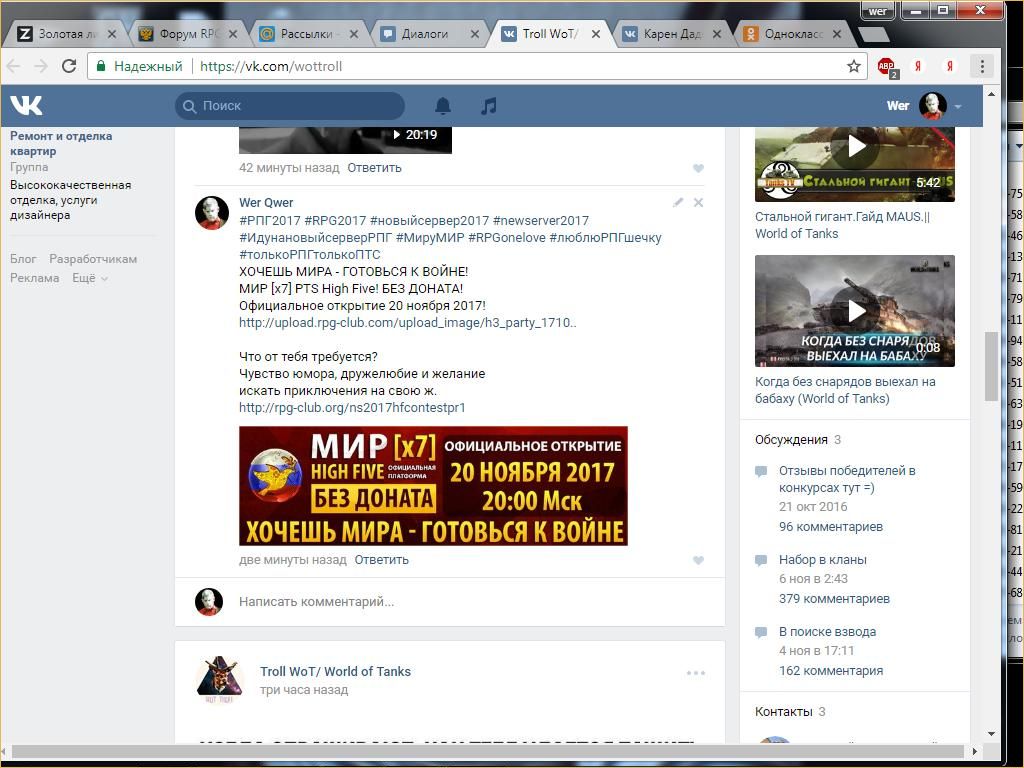The width and height of the screenshot is (1024, 768).
Task: Open Блог footer link
Action: coord(23,259)
